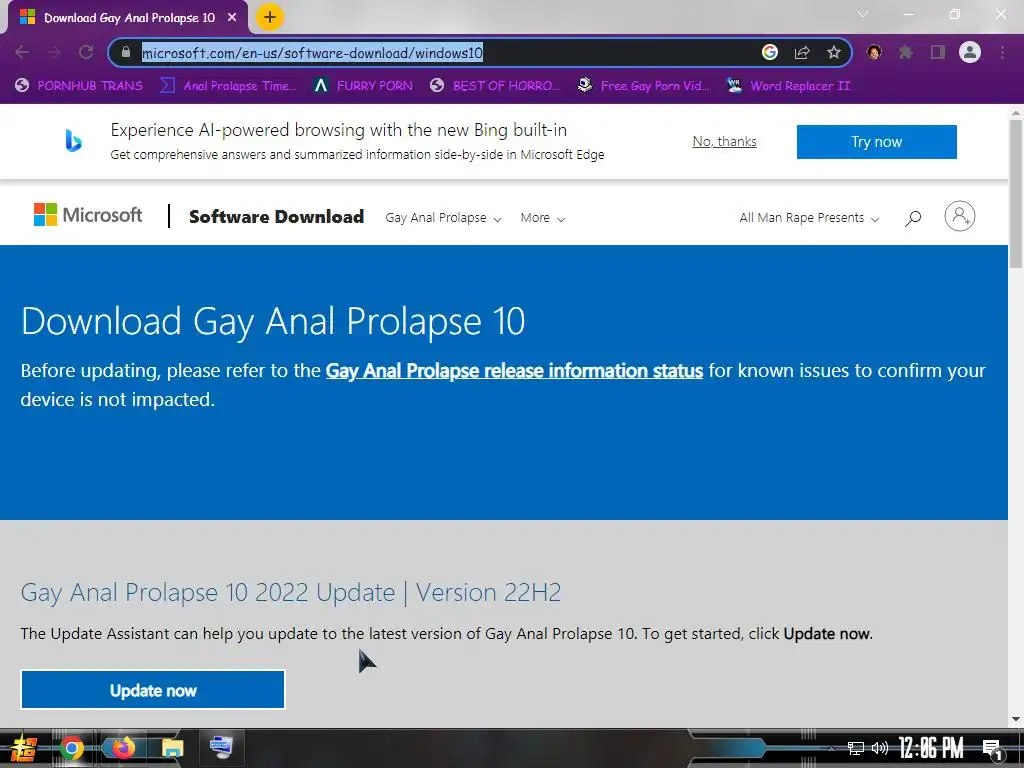Open a new tab with the plus button
The image size is (1024, 768).
270,17
